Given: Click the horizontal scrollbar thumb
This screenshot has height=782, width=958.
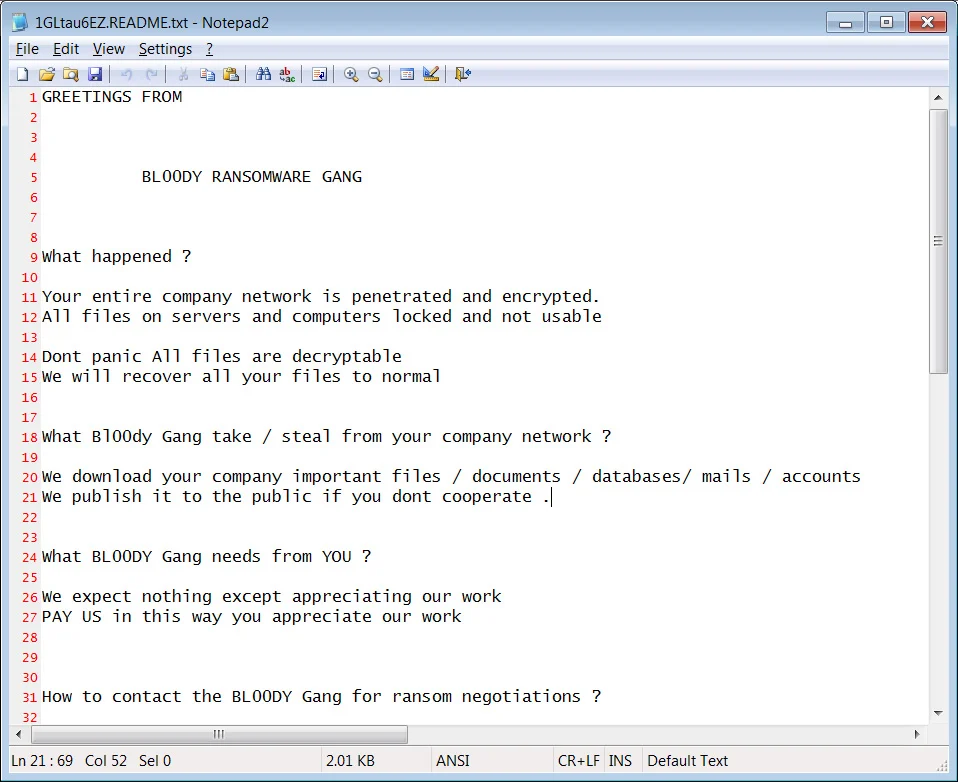Looking at the screenshot, I should (x=219, y=734).
